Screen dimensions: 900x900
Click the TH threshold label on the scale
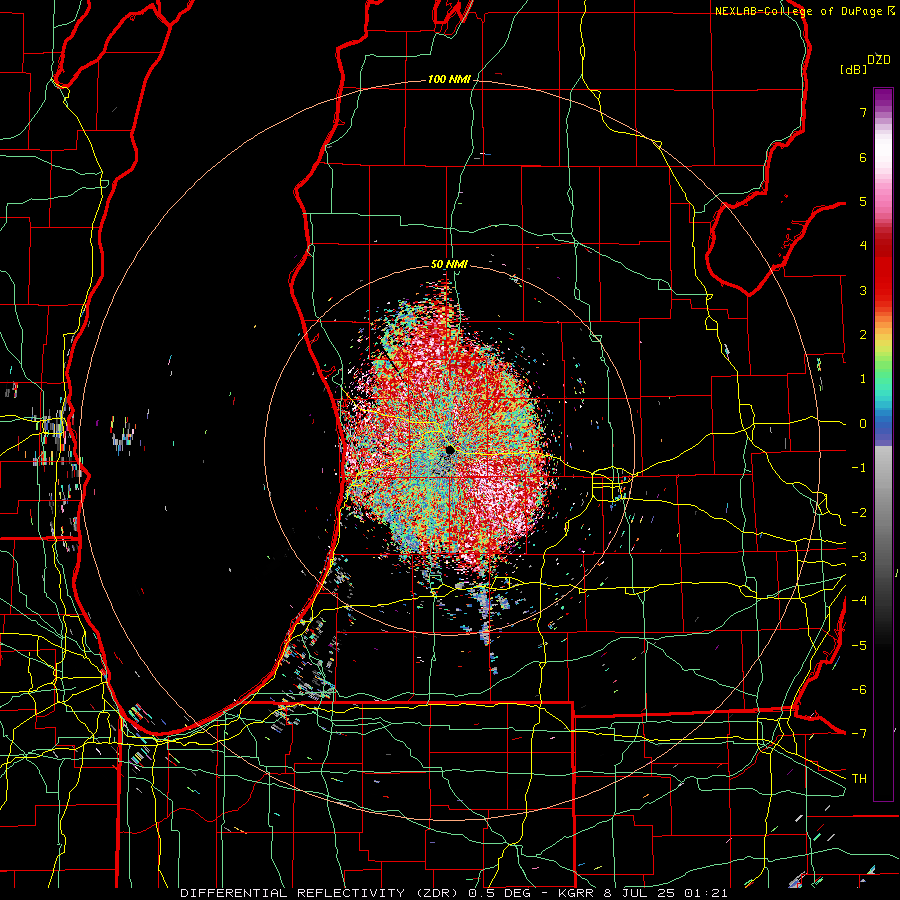(859, 778)
